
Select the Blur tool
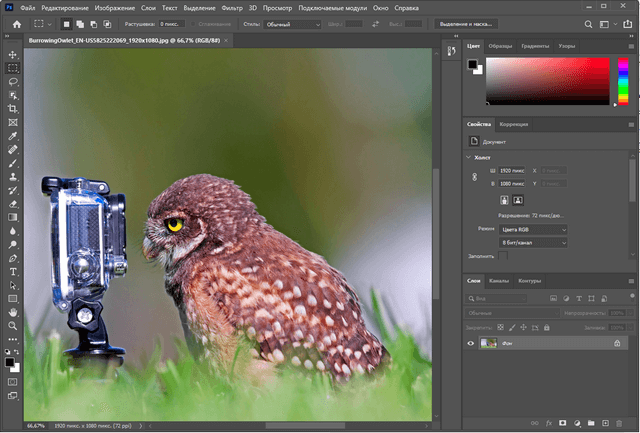click(13, 231)
